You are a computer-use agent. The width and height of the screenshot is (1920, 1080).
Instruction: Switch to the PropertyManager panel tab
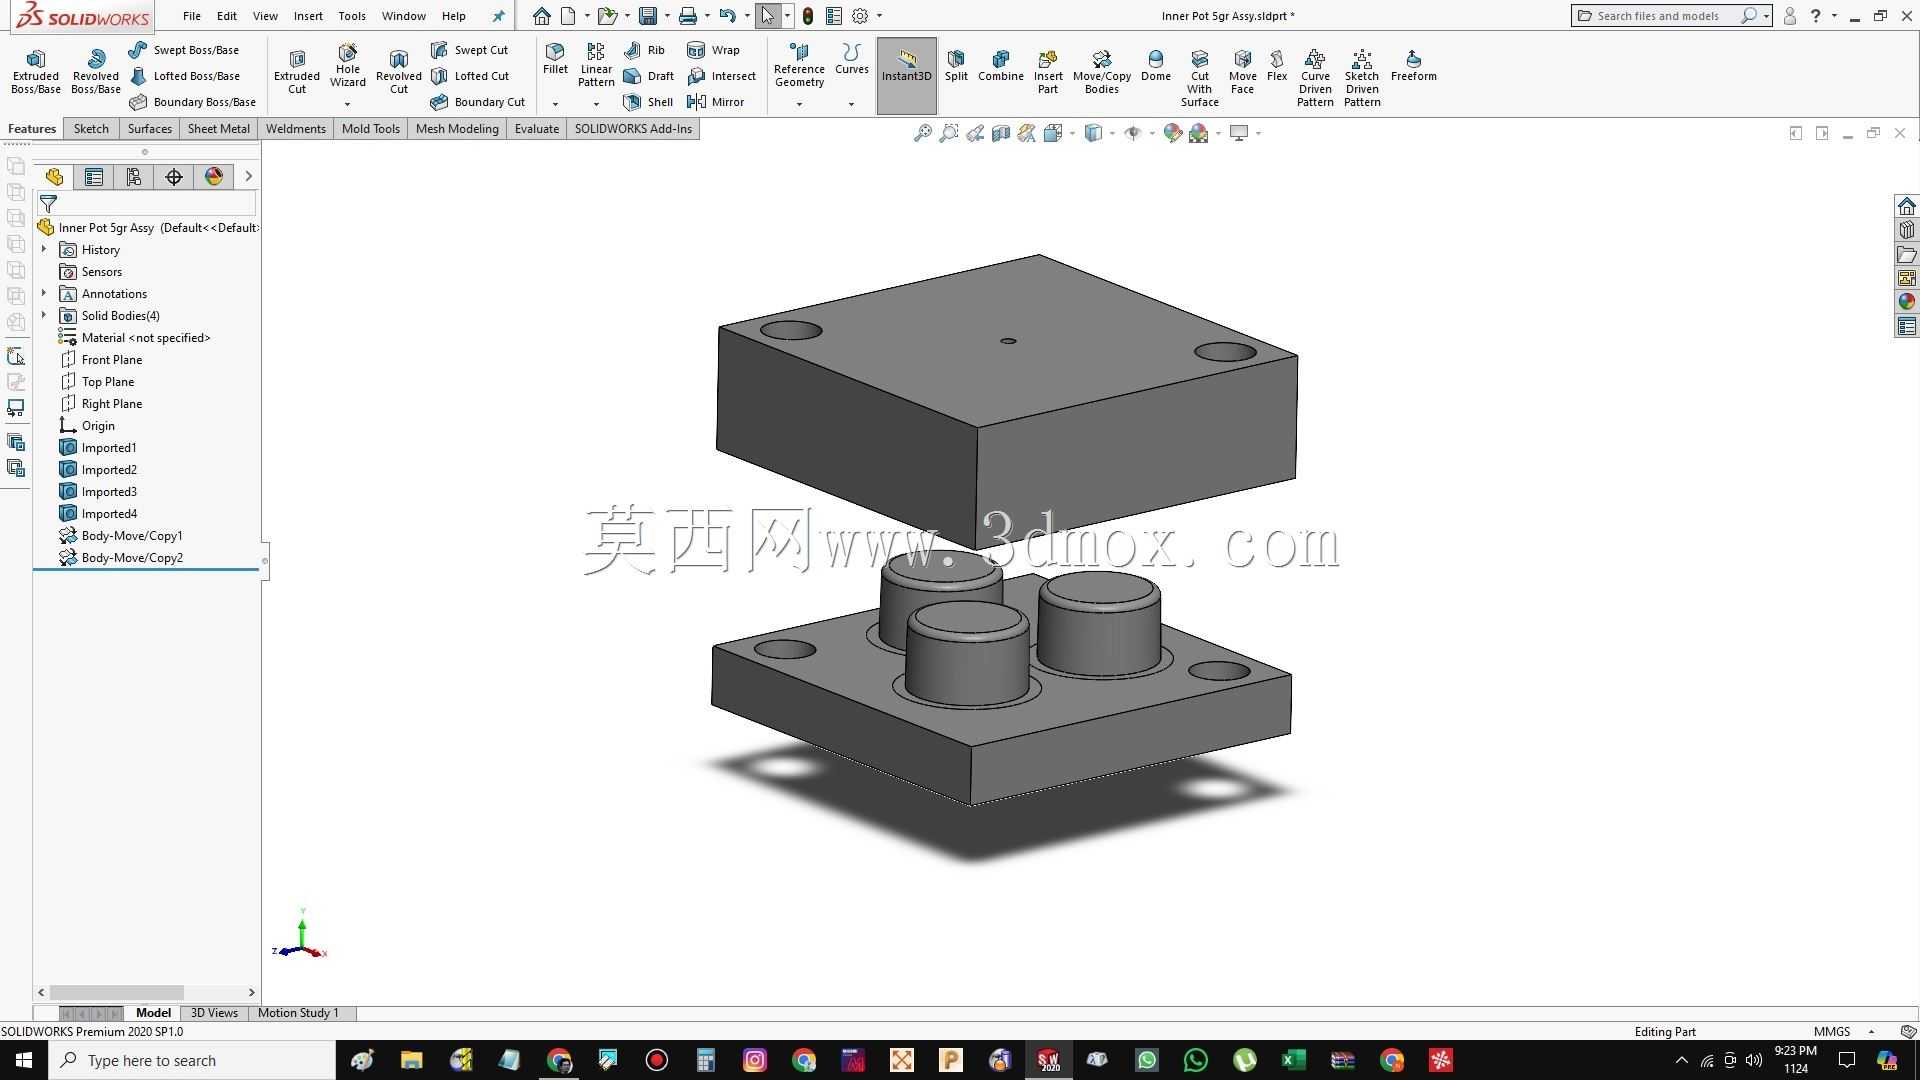(x=94, y=177)
